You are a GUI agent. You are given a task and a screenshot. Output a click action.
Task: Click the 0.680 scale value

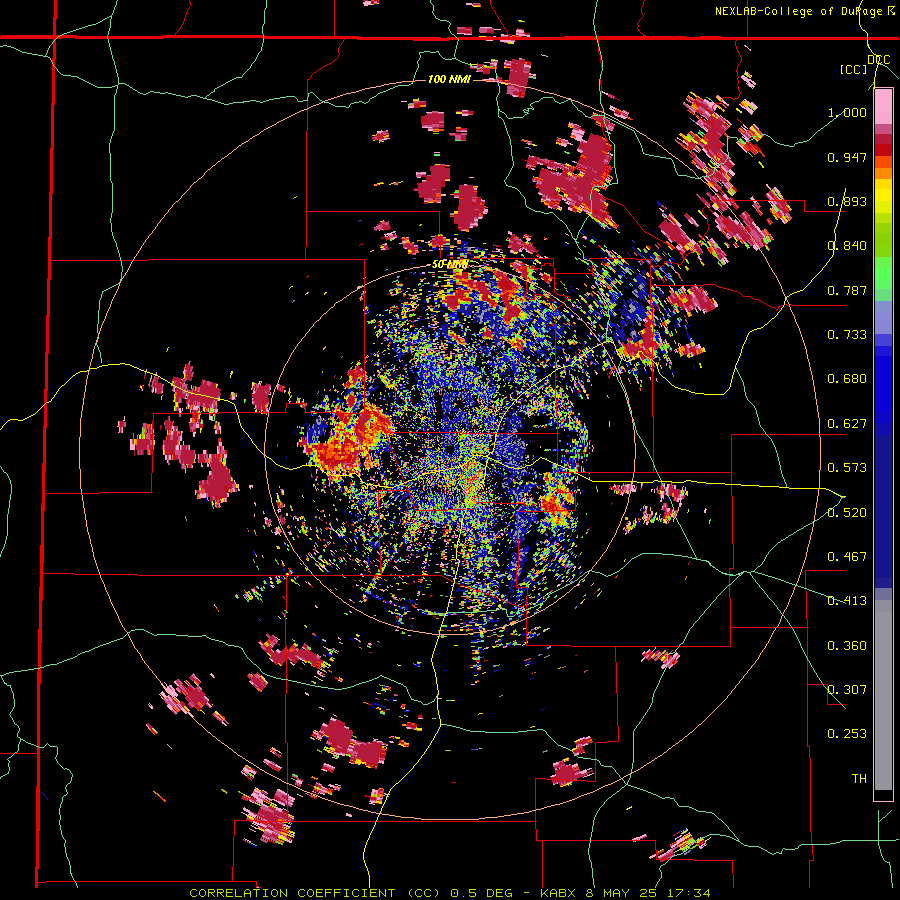pos(847,379)
